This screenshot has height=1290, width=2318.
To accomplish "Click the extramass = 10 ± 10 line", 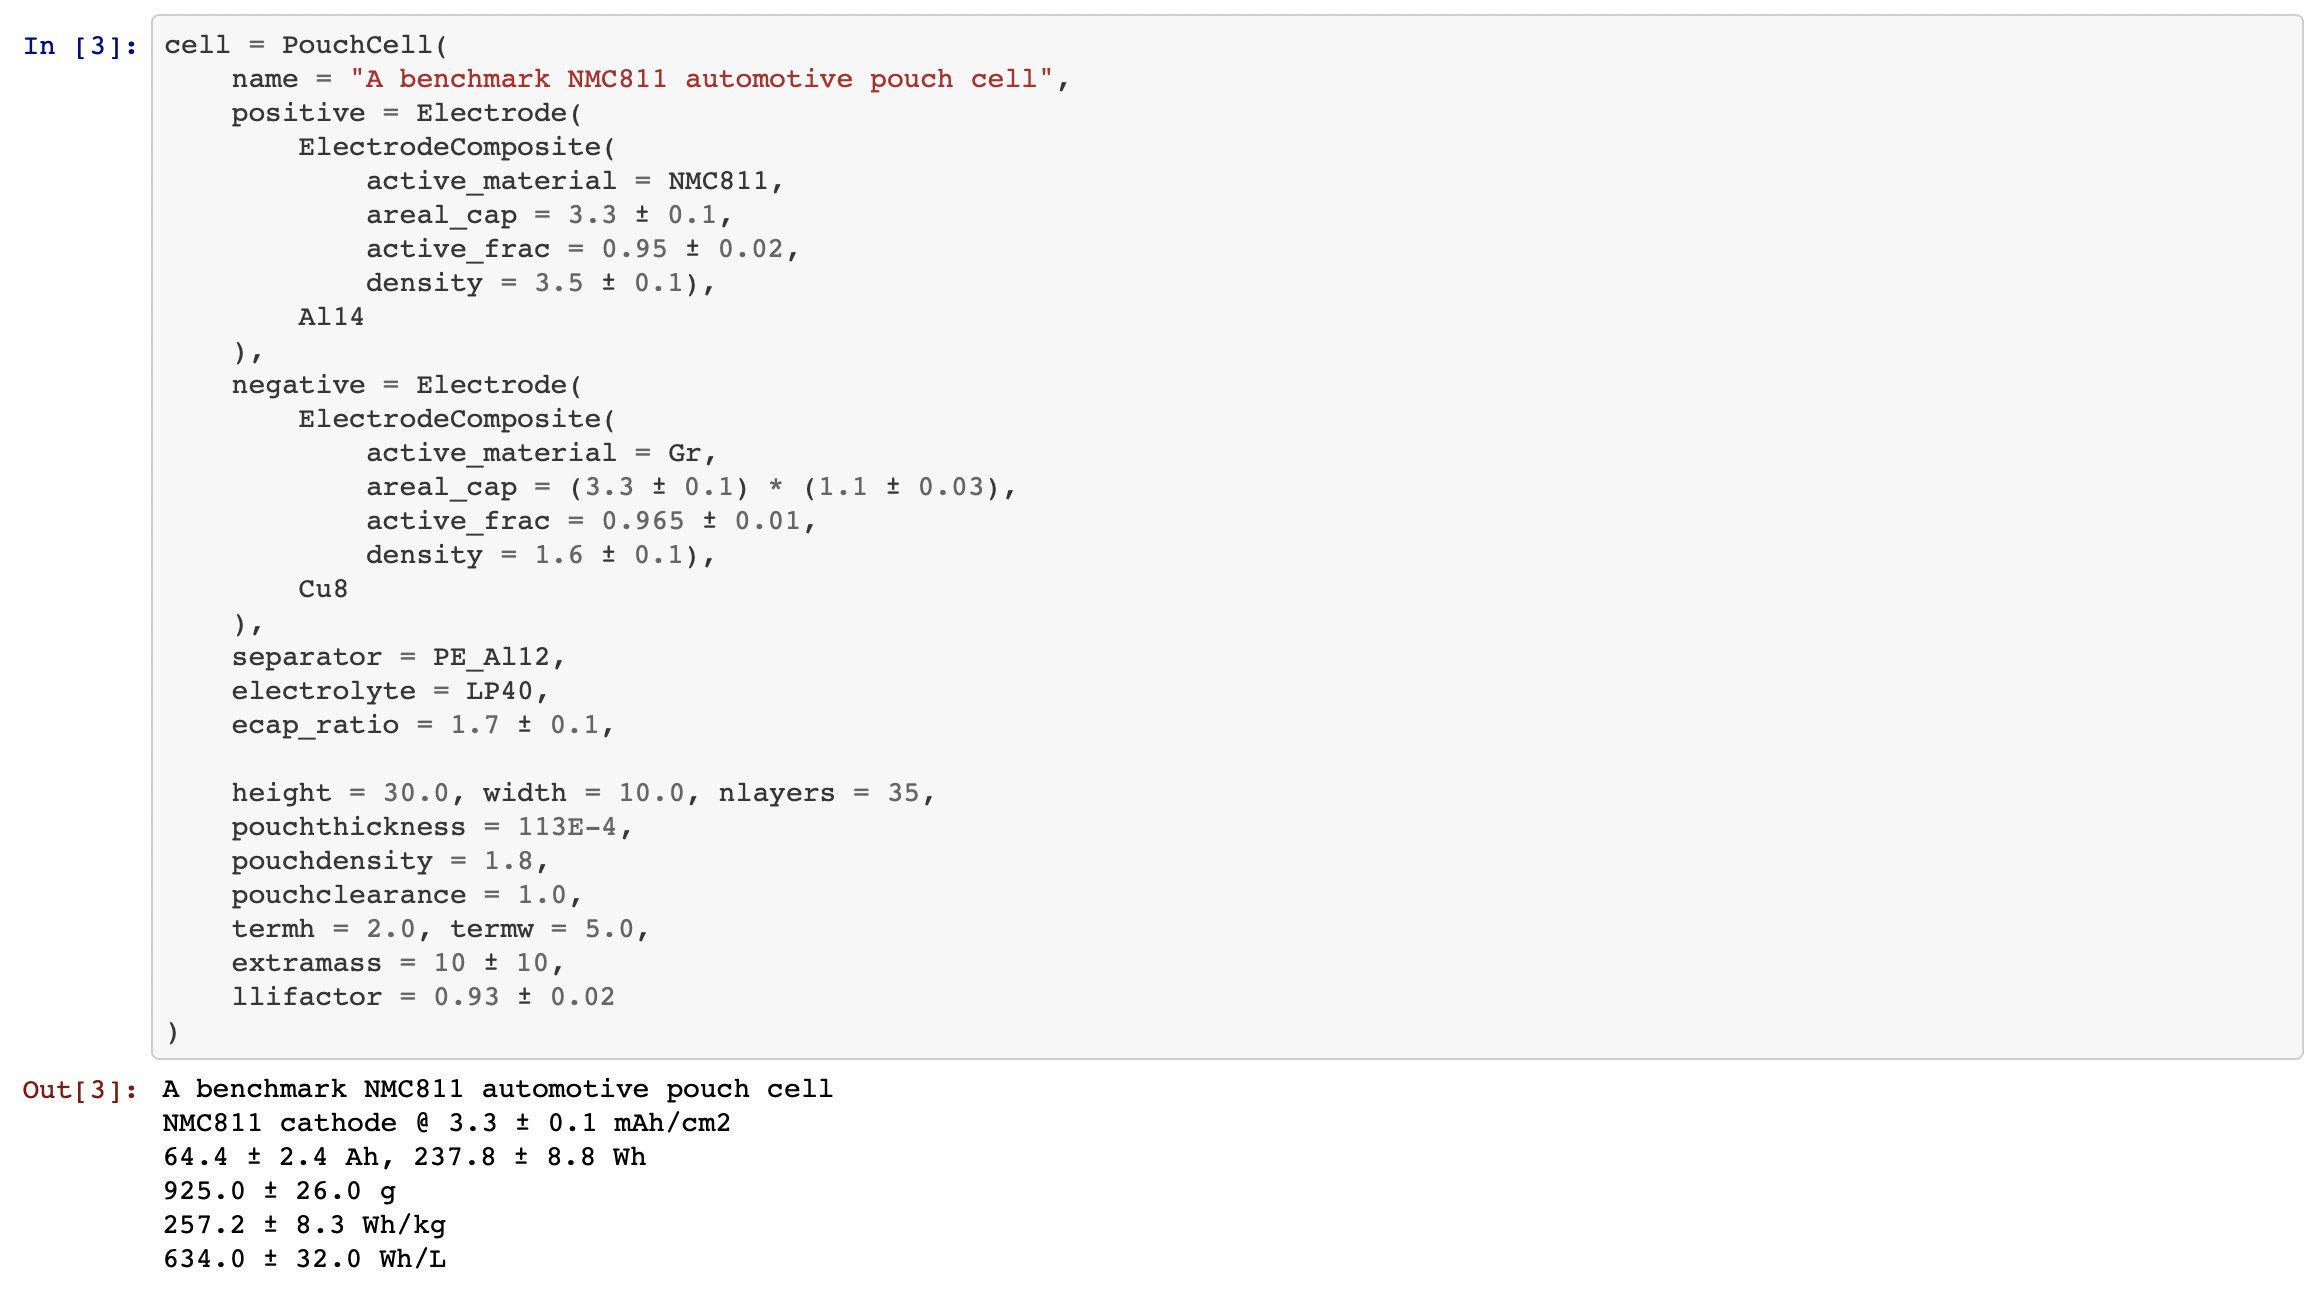I will [x=398, y=963].
